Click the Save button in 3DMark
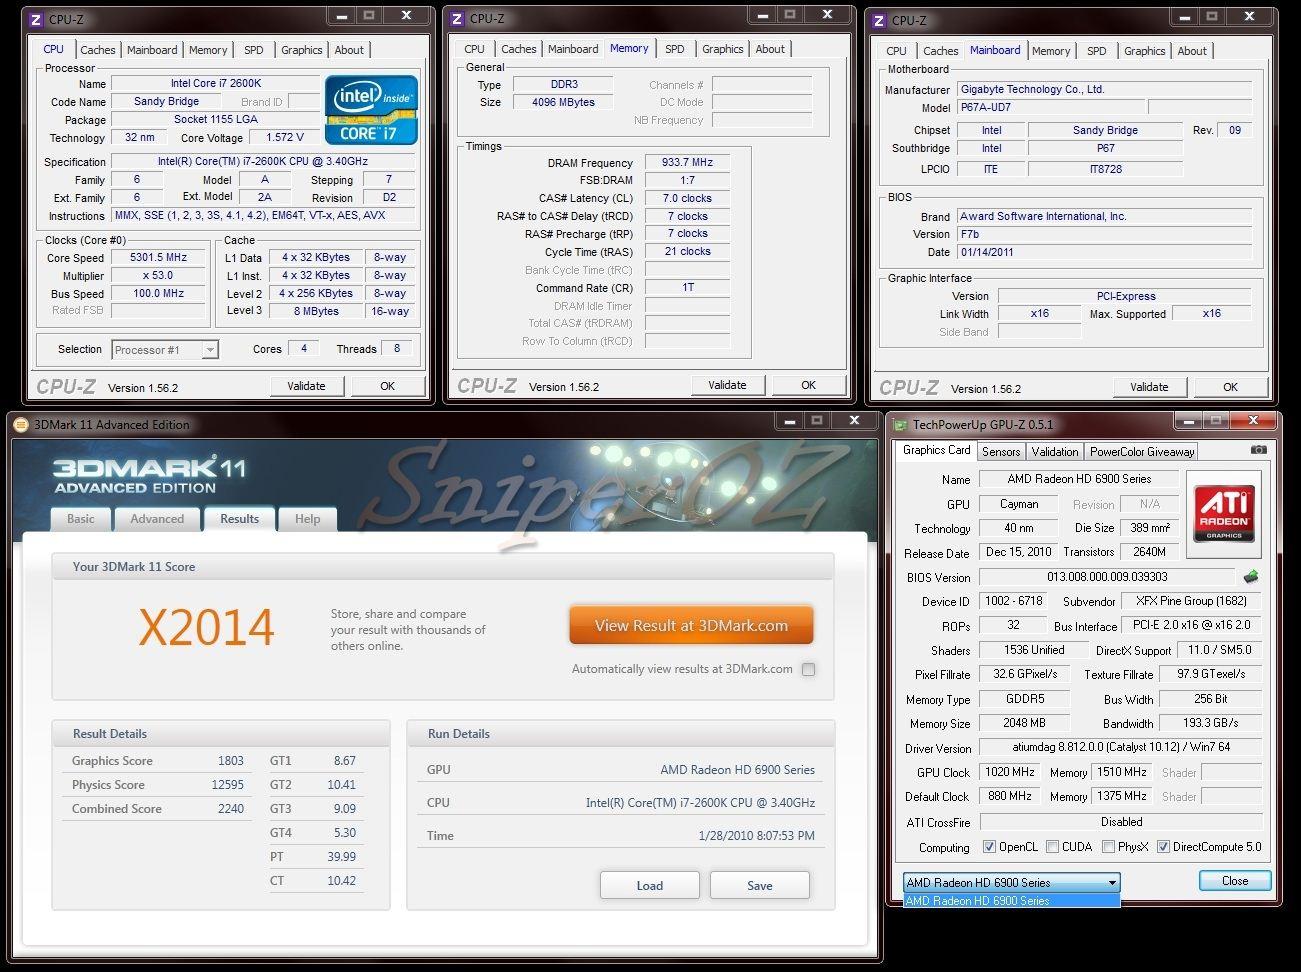 pyautogui.click(x=760, y=885)
